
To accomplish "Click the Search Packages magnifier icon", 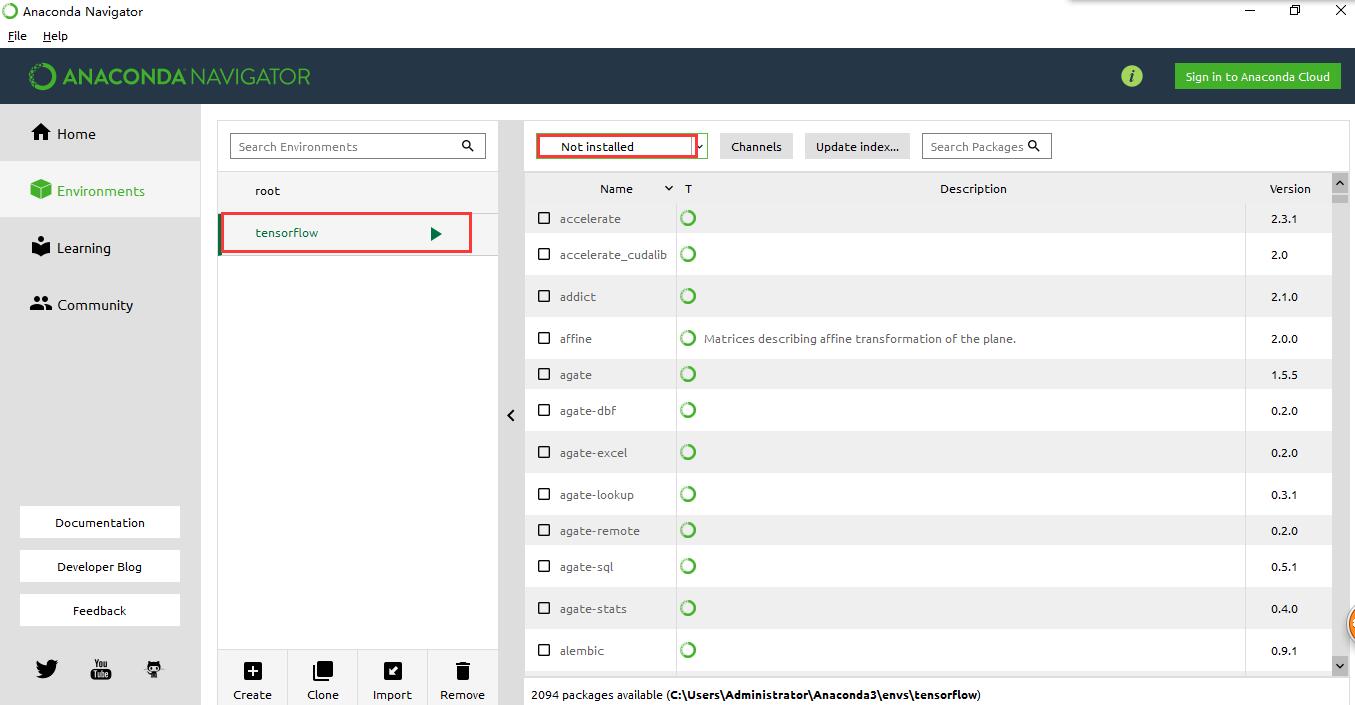I will click(x=1034, y=146).
